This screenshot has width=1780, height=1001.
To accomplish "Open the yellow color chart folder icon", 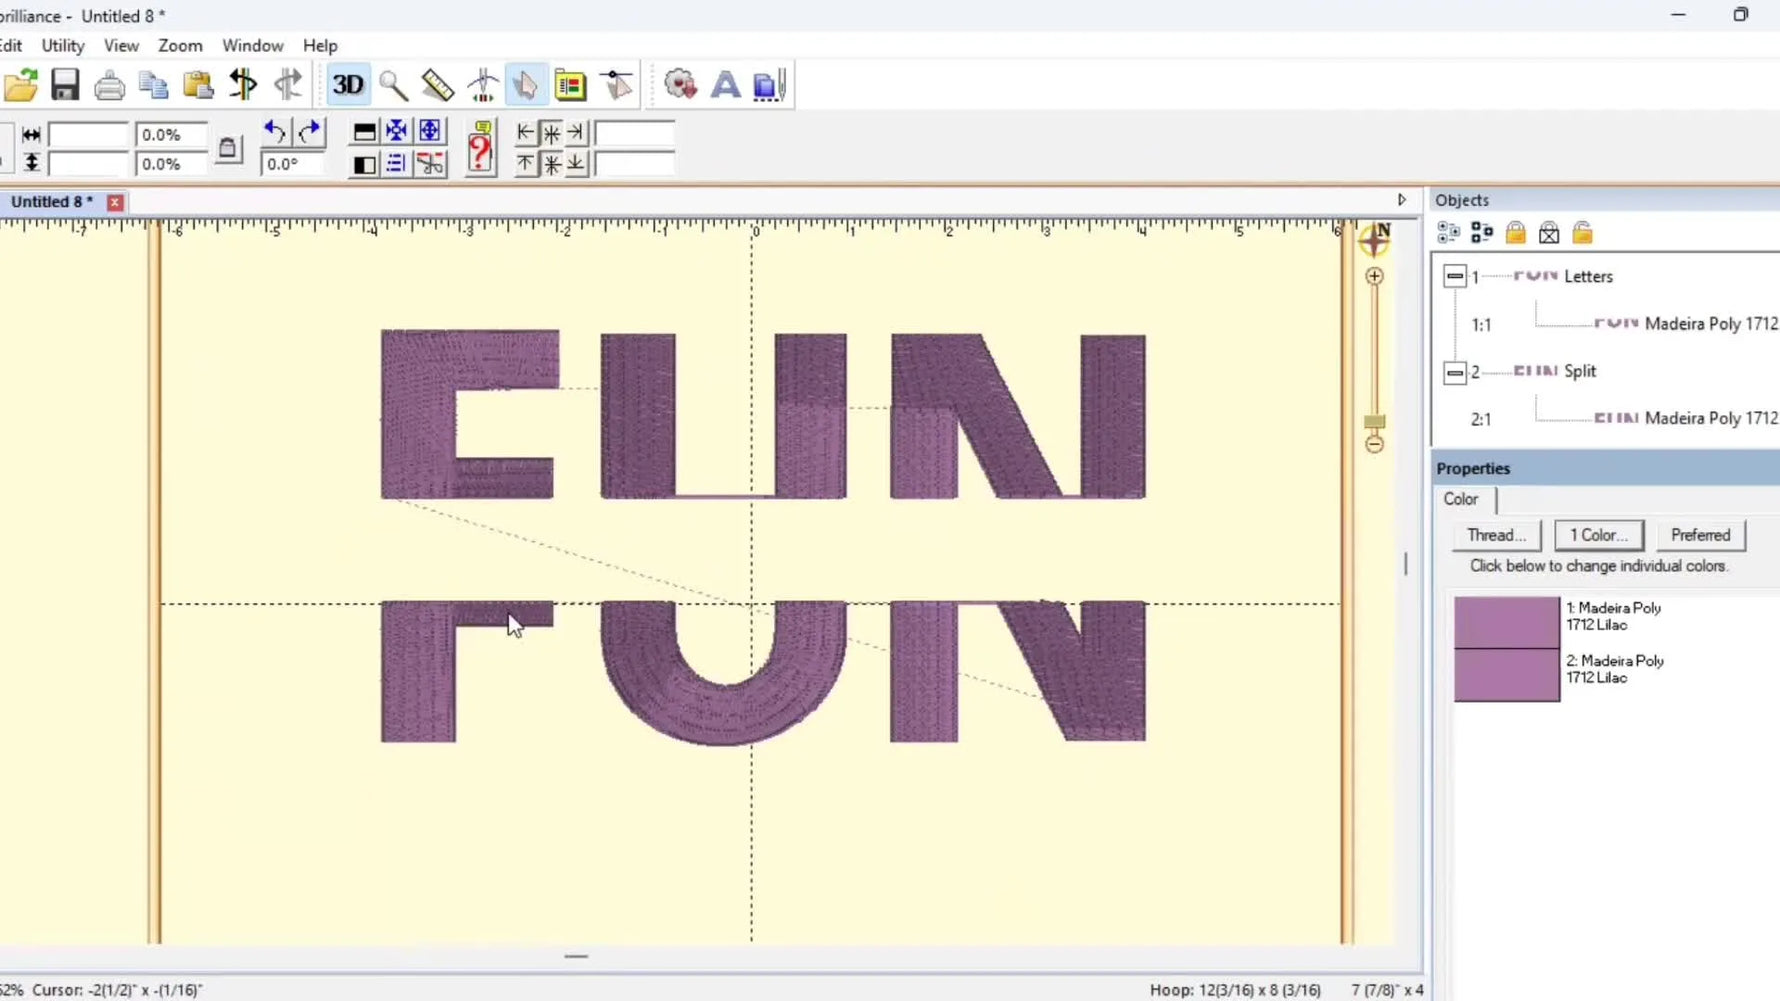I will 571,86.
